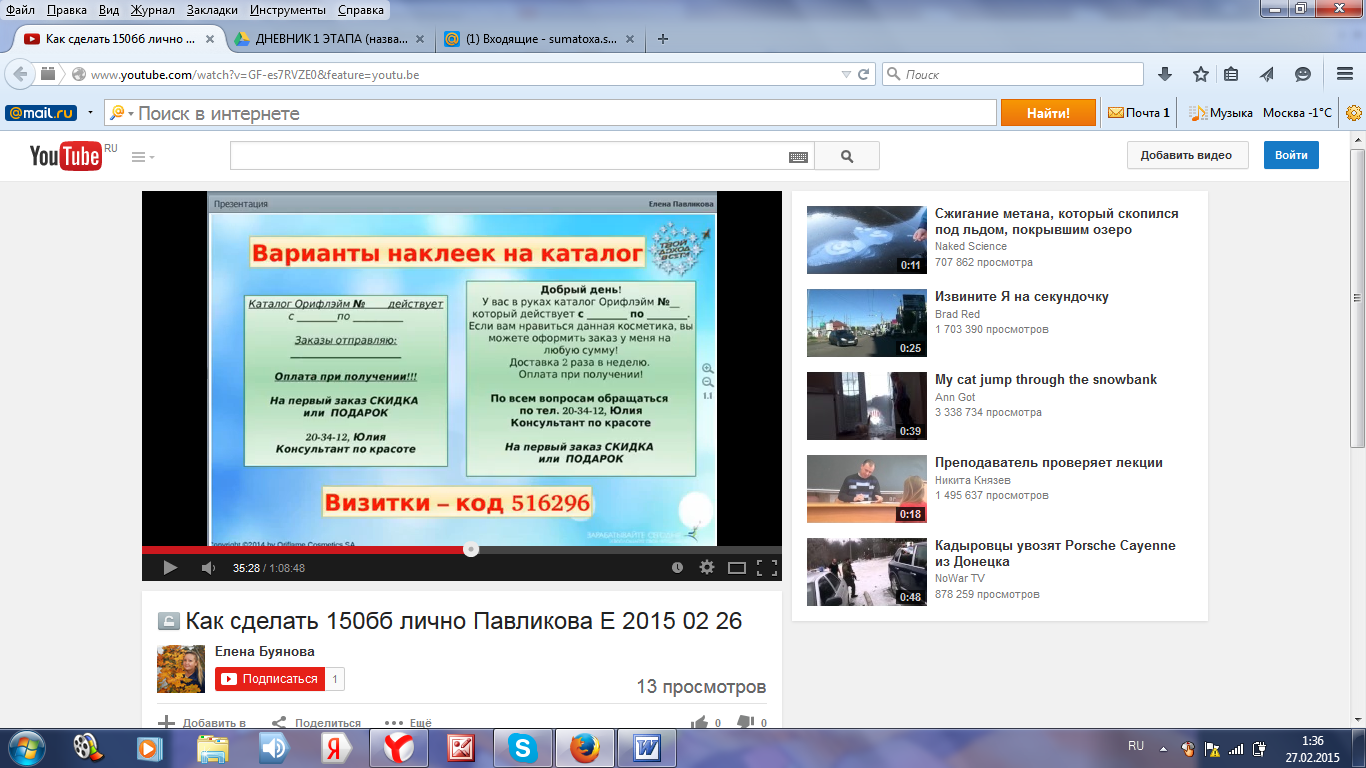This screenshot has width=1366, height=768.
Task: Click the Mail.ru settings gear icon
Action: (1354, 113)
